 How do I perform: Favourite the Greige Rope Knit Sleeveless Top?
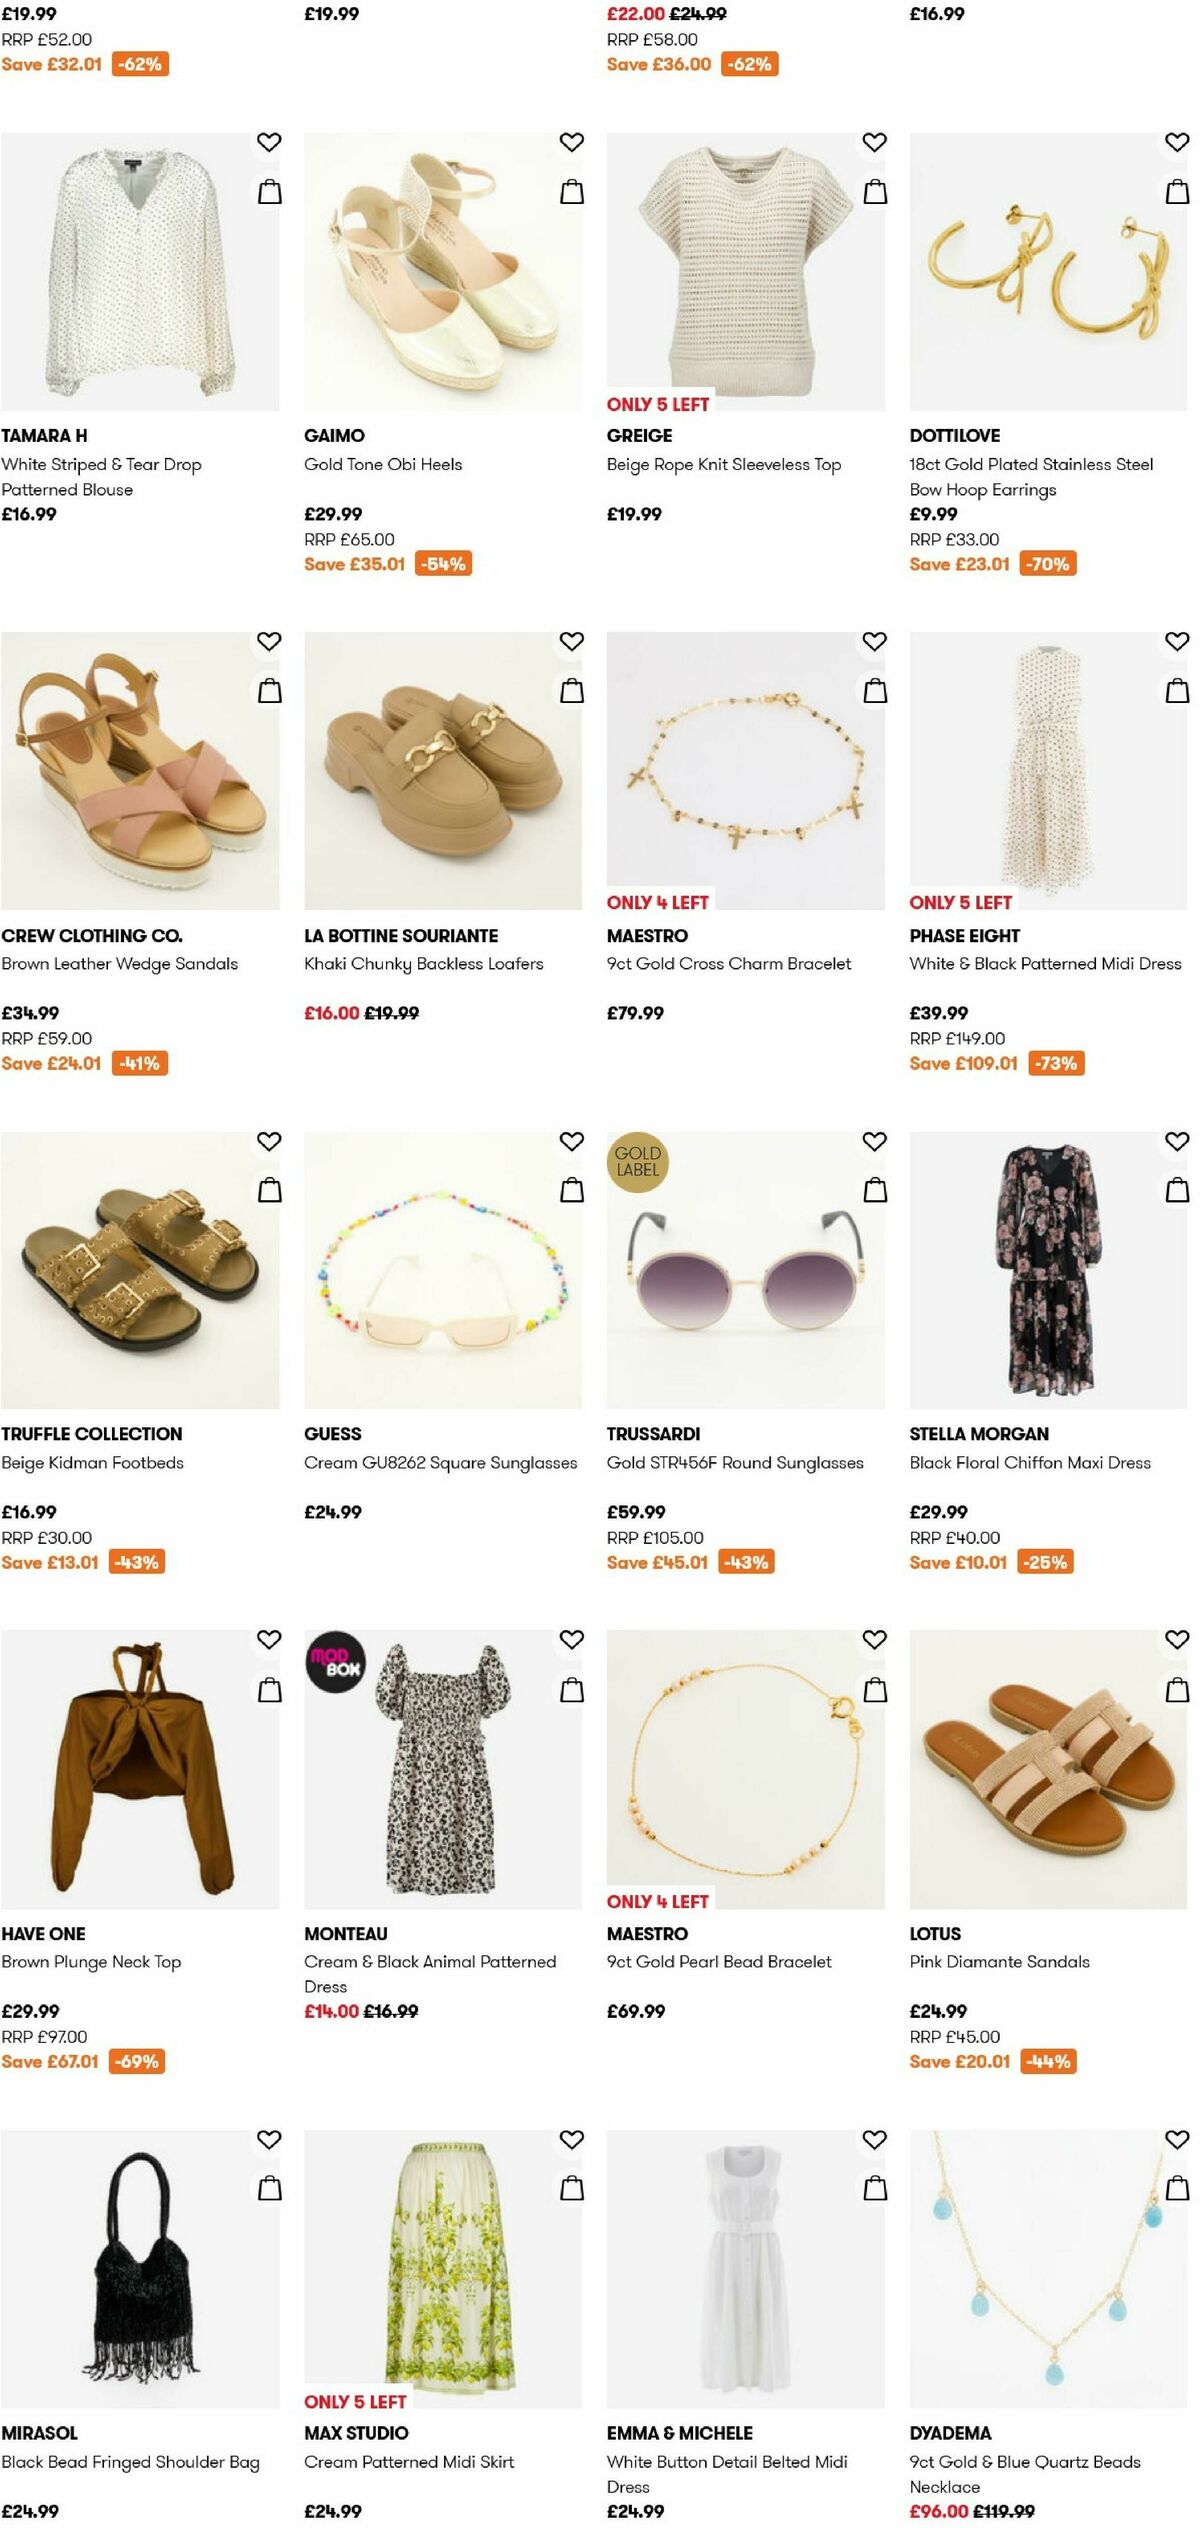pos(874,142)
